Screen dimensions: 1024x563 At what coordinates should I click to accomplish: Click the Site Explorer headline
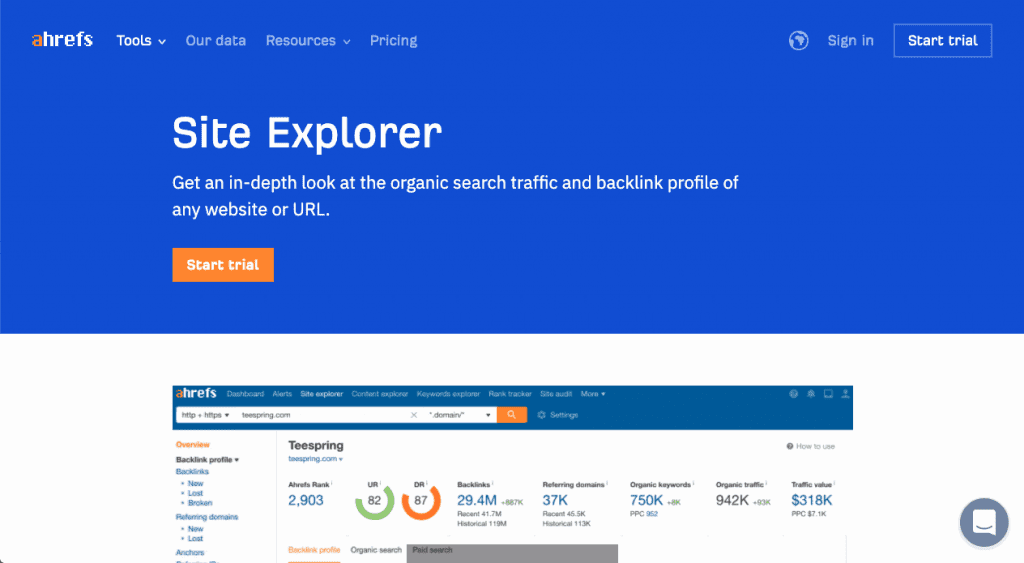click(x=307, y=133)
